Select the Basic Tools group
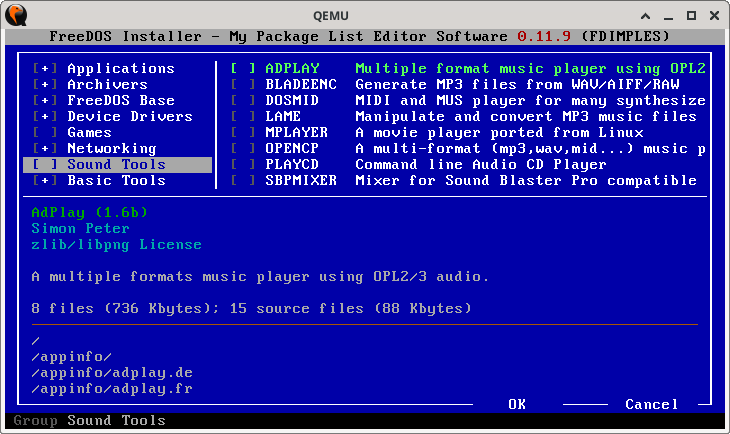Screen dimensions: 730x434 click(x=116, y=180)
